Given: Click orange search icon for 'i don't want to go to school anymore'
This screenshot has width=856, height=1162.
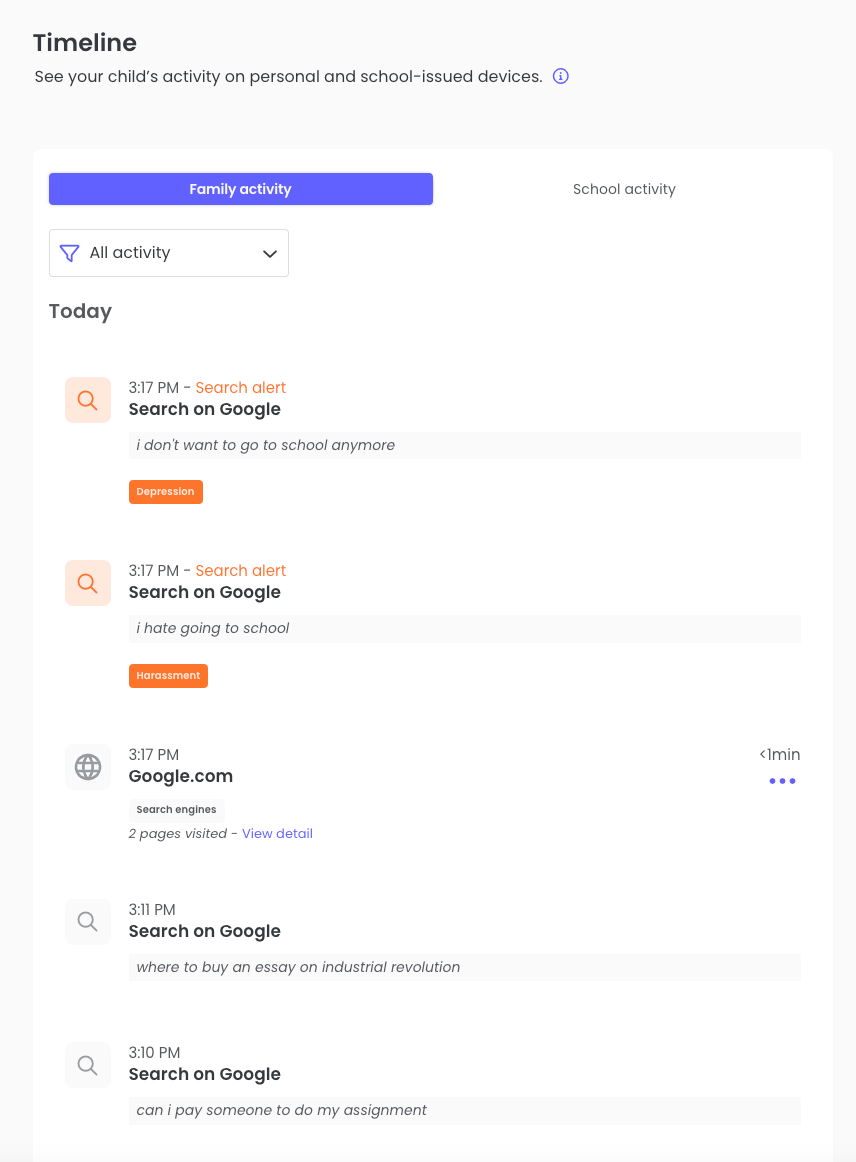Looking at the screenshot, I should pos(87,400).
